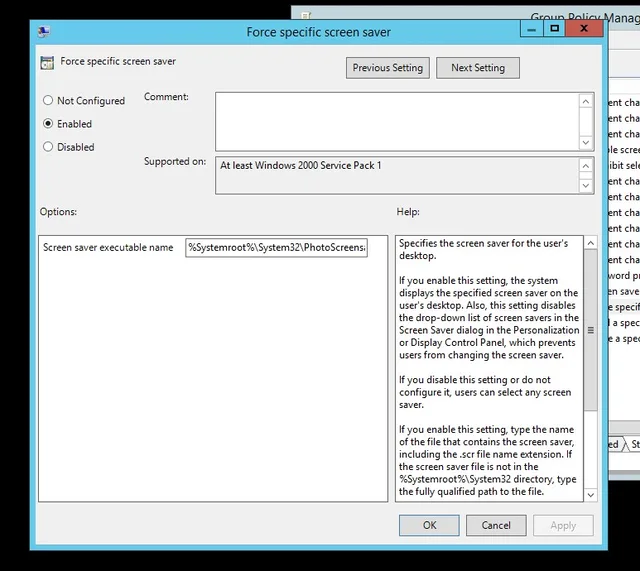This screenshot has height=571, width=640.
Task: Click the Help panel scrollbar thumb
Action: 590,330
